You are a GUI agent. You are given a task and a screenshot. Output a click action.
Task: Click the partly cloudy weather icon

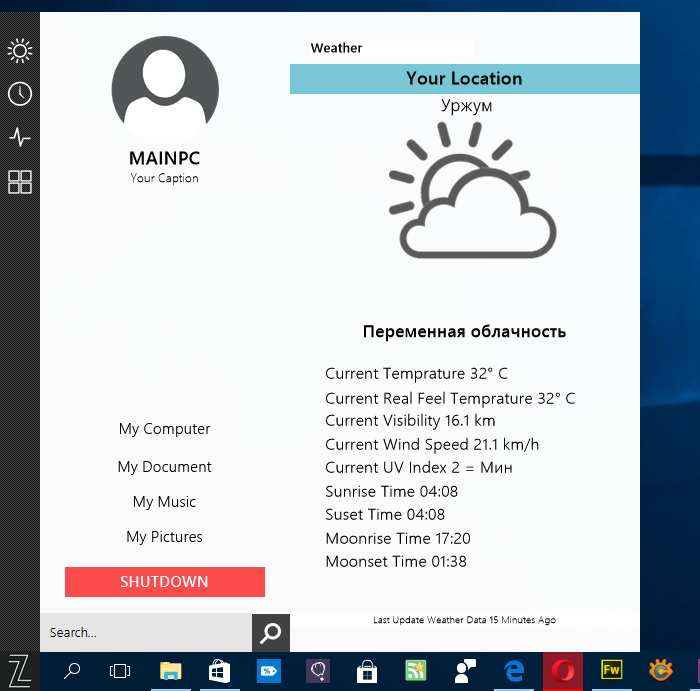click(473, 190)
